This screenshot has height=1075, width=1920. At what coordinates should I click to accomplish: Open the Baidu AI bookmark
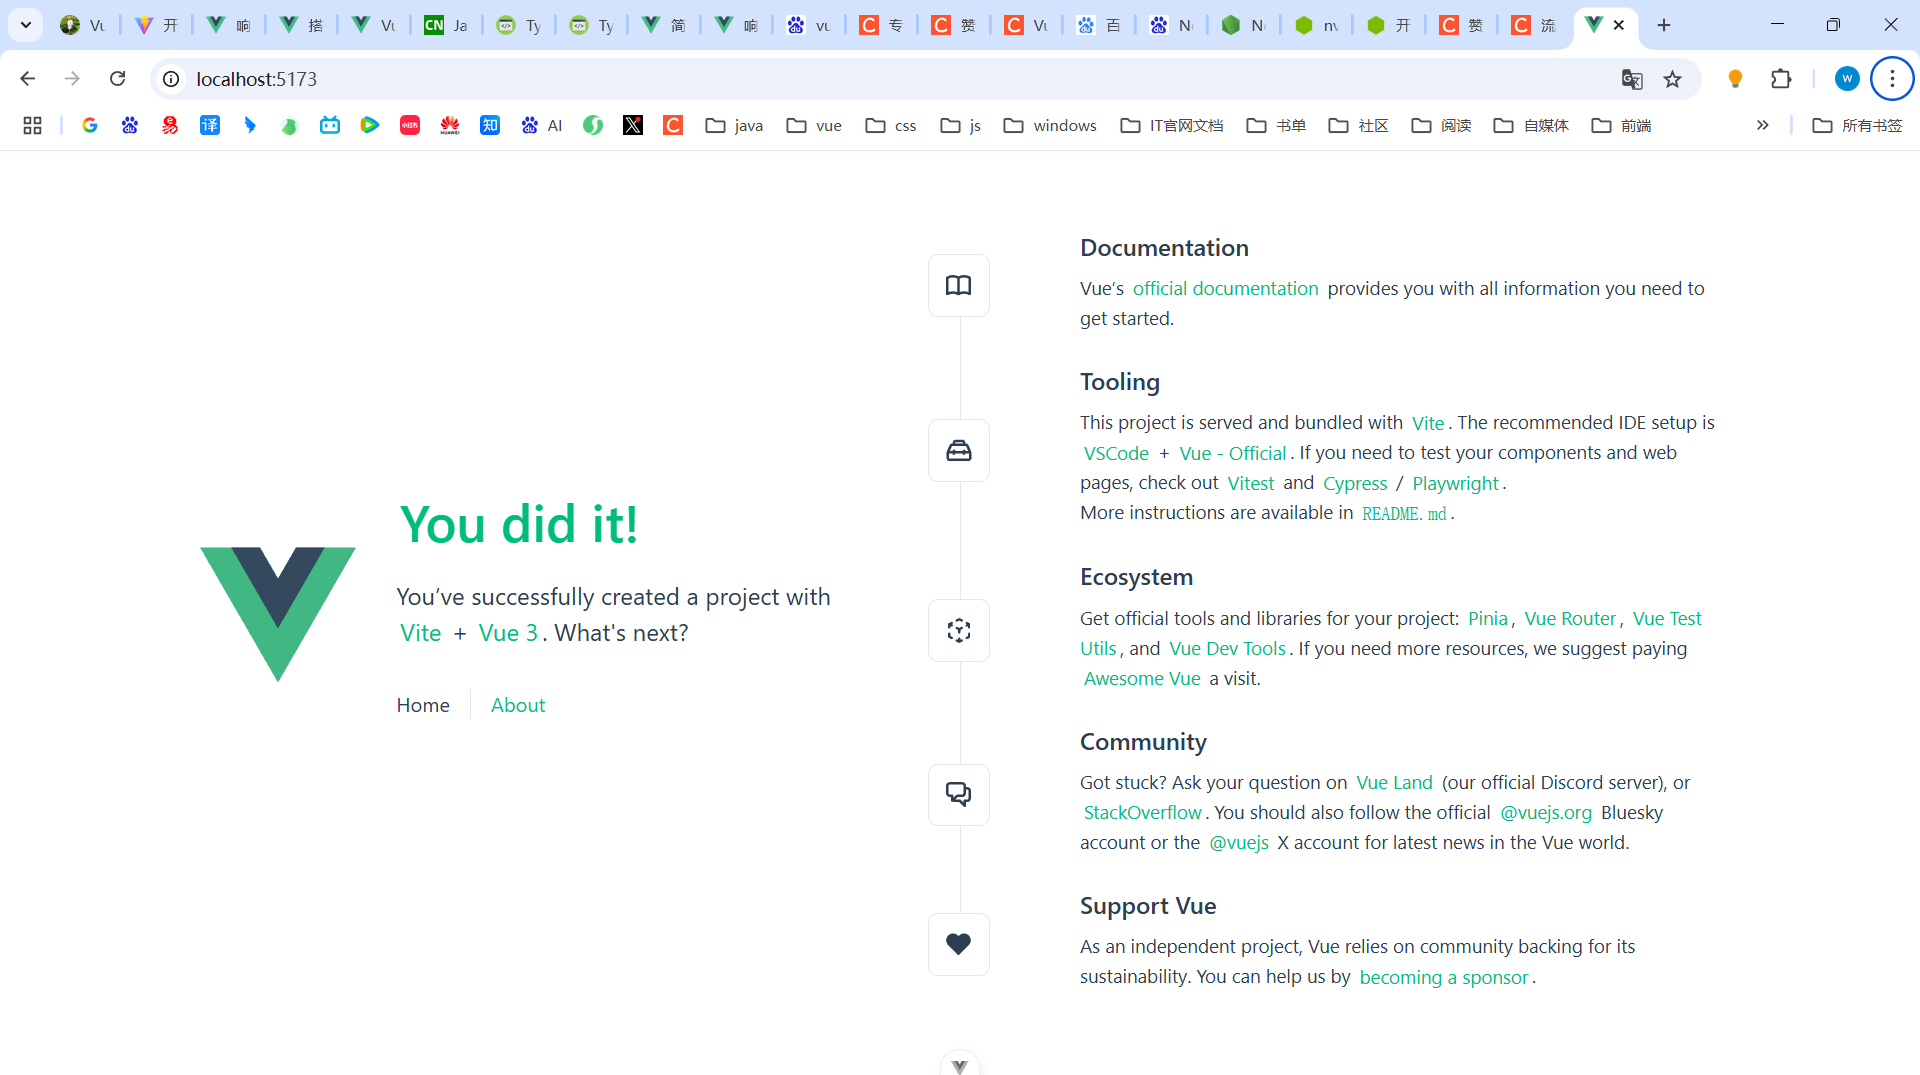point(541,125)
